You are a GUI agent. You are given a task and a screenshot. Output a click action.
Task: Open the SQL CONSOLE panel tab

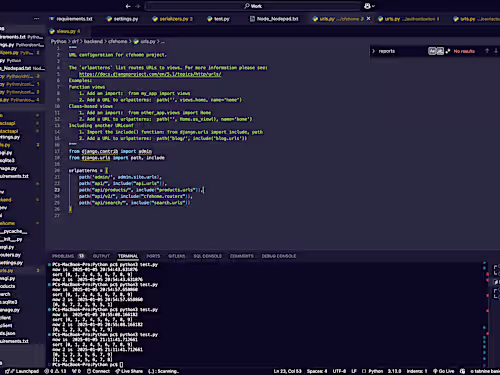[208, 256]
